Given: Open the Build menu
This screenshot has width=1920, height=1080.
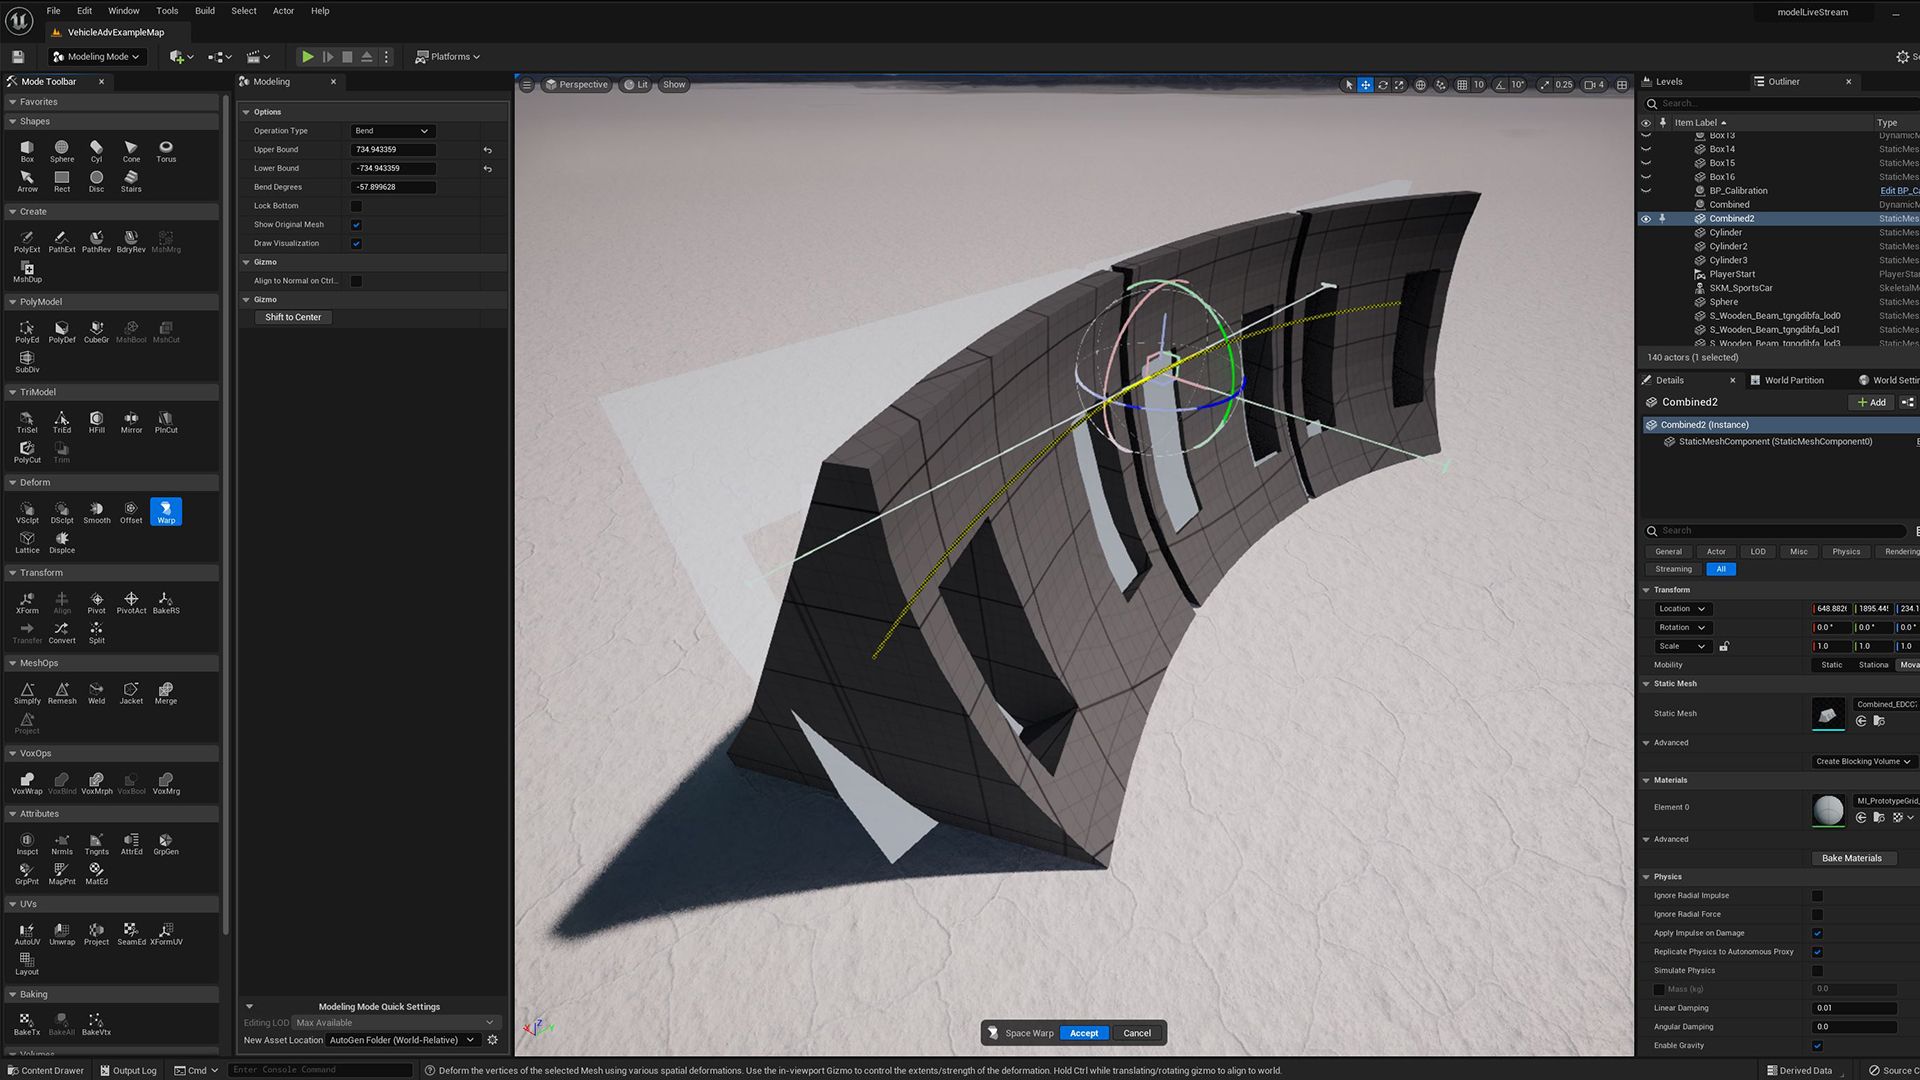Looking at the screenshot, I should [x=204, y=11].
